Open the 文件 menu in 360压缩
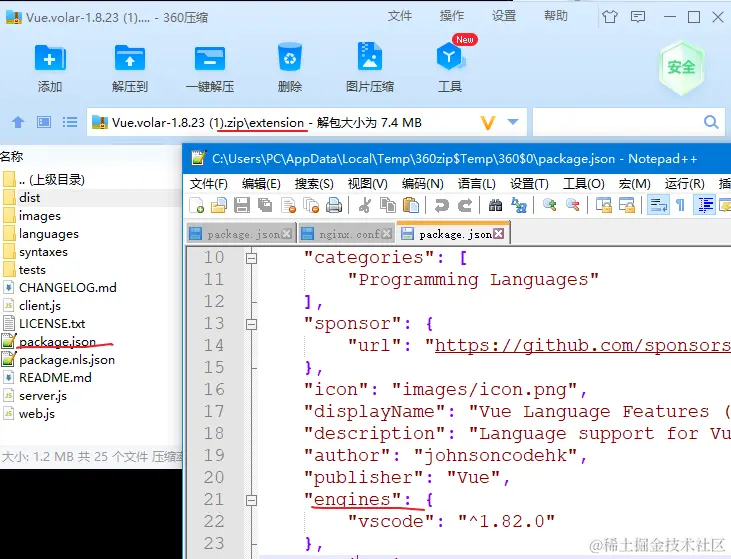 (400, 16)
